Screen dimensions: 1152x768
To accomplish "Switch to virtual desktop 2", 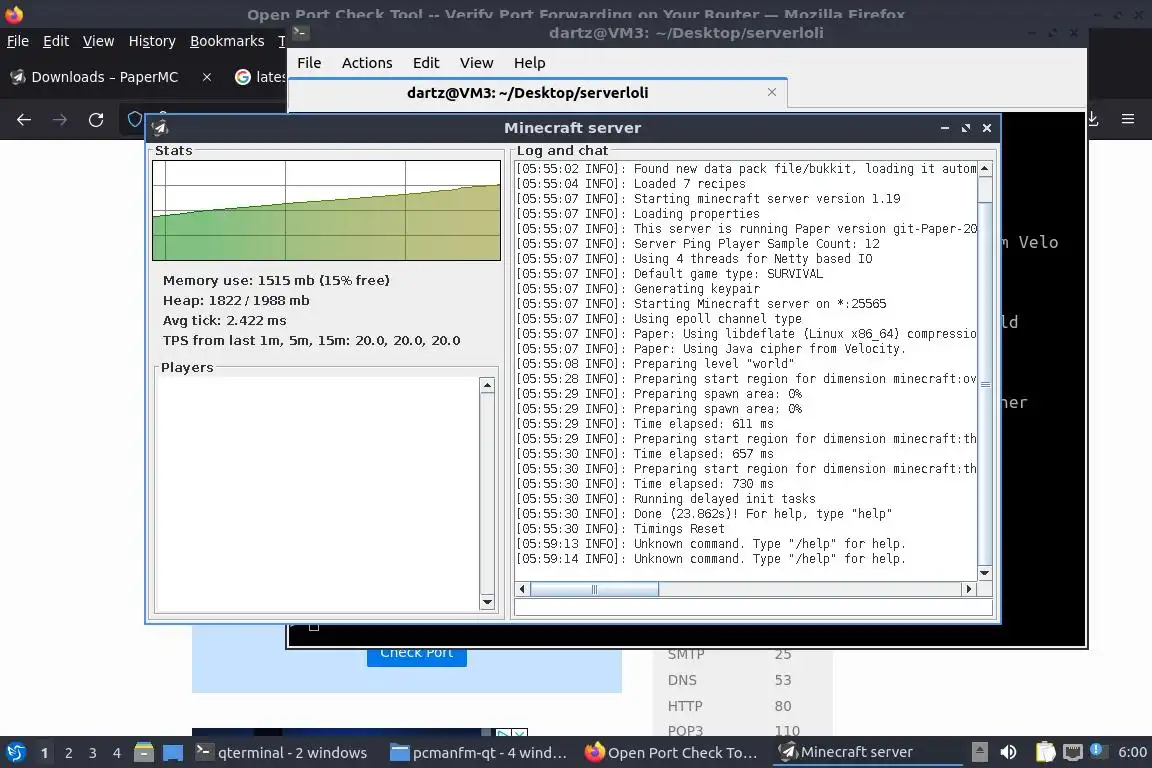I will [68, 753].
